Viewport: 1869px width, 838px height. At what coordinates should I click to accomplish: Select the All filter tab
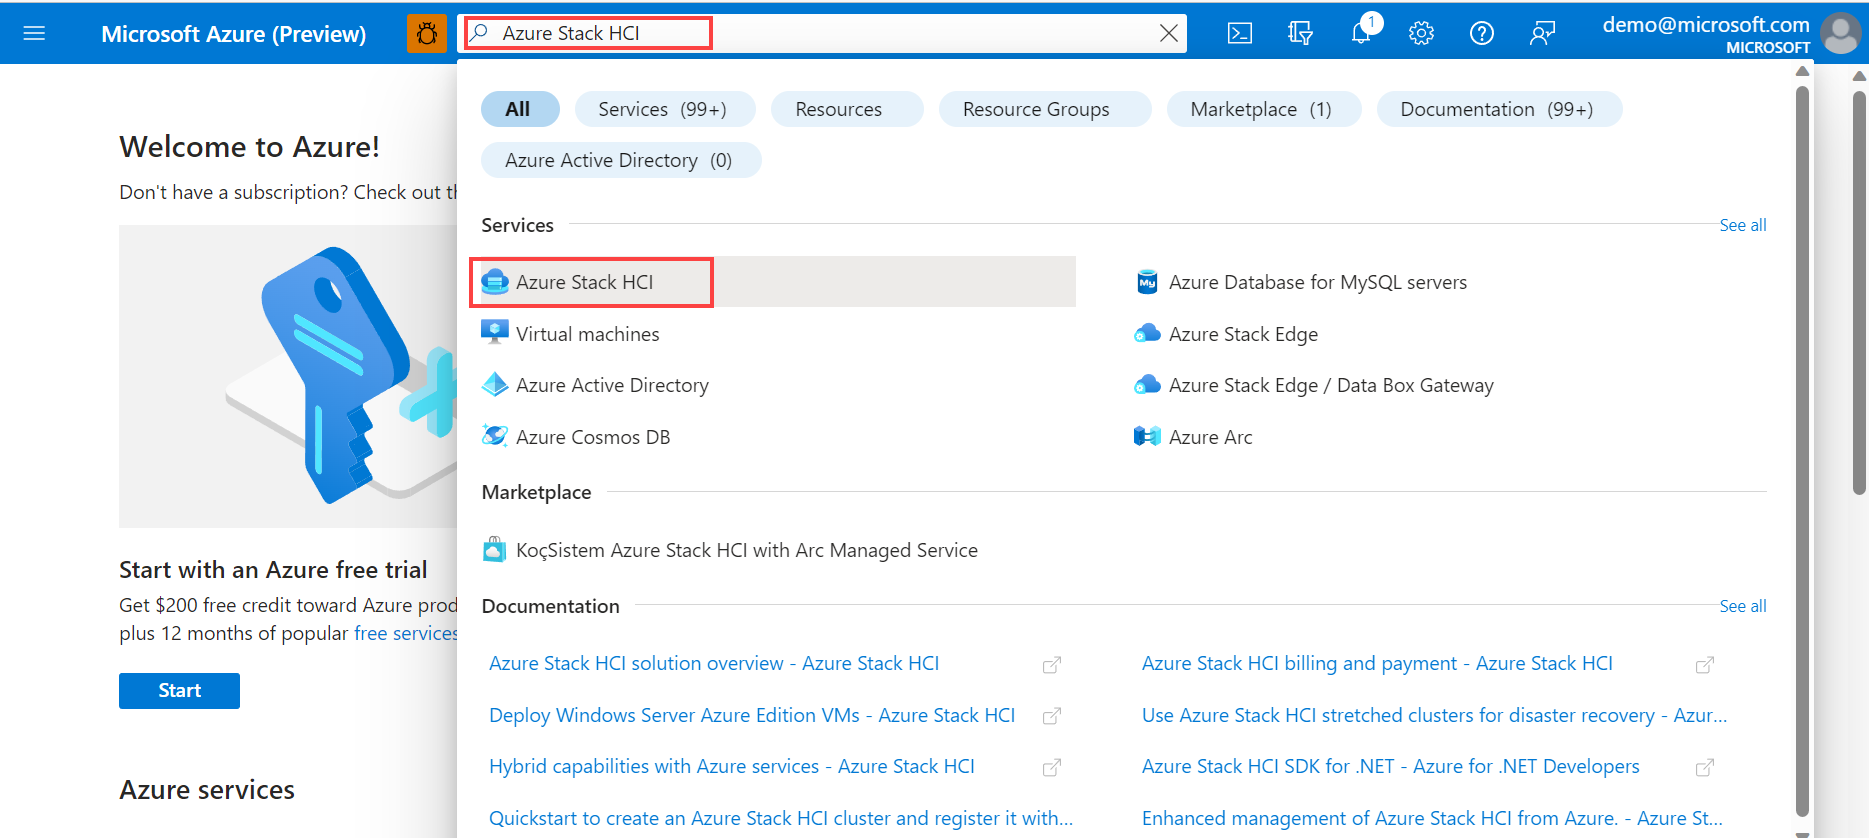click(x=518, y=109)
